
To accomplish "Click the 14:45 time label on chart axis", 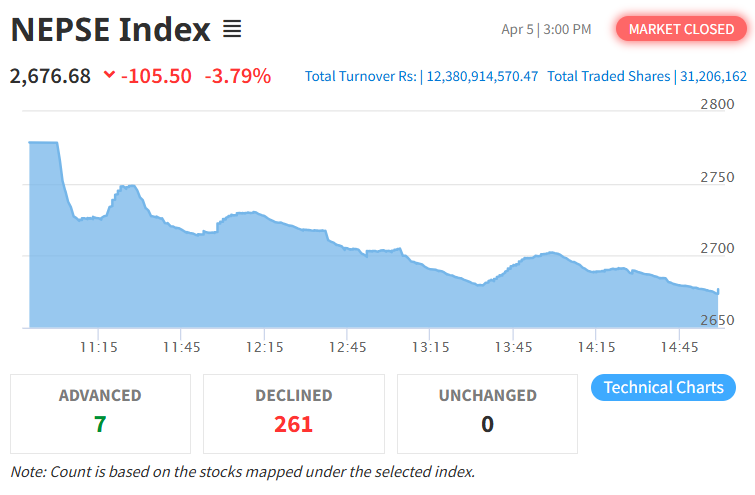I will [x=679, y=347].
